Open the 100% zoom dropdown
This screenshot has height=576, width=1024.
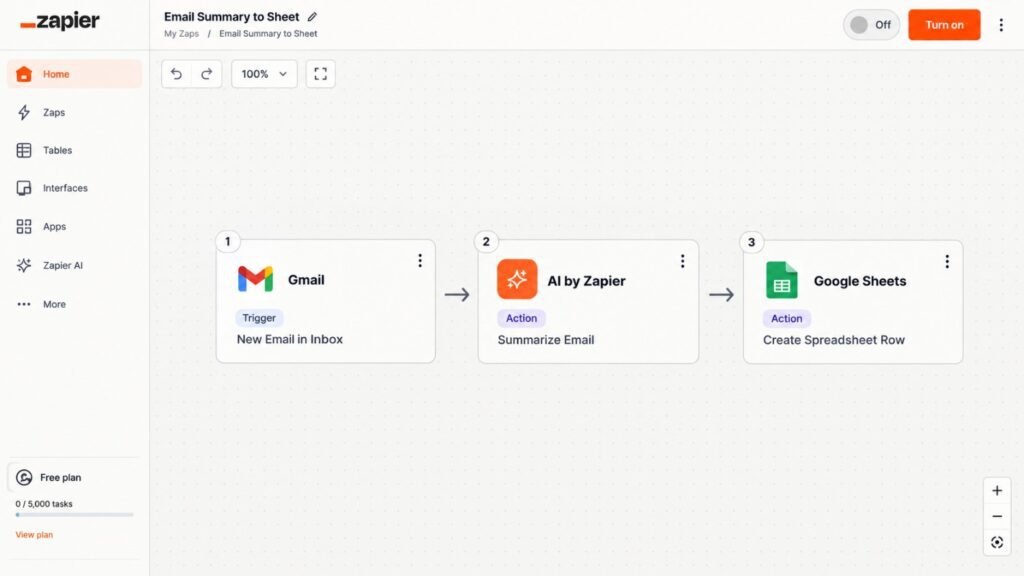264,74
